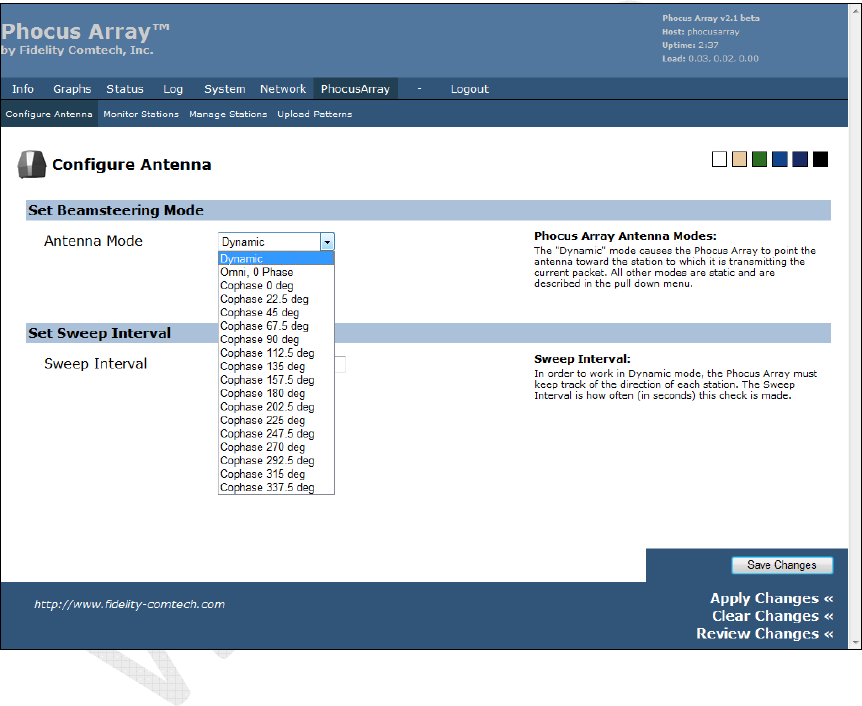
Task: Choose Cophase 270 deg option
Action: pyautogui.click(x=276, y=447)
